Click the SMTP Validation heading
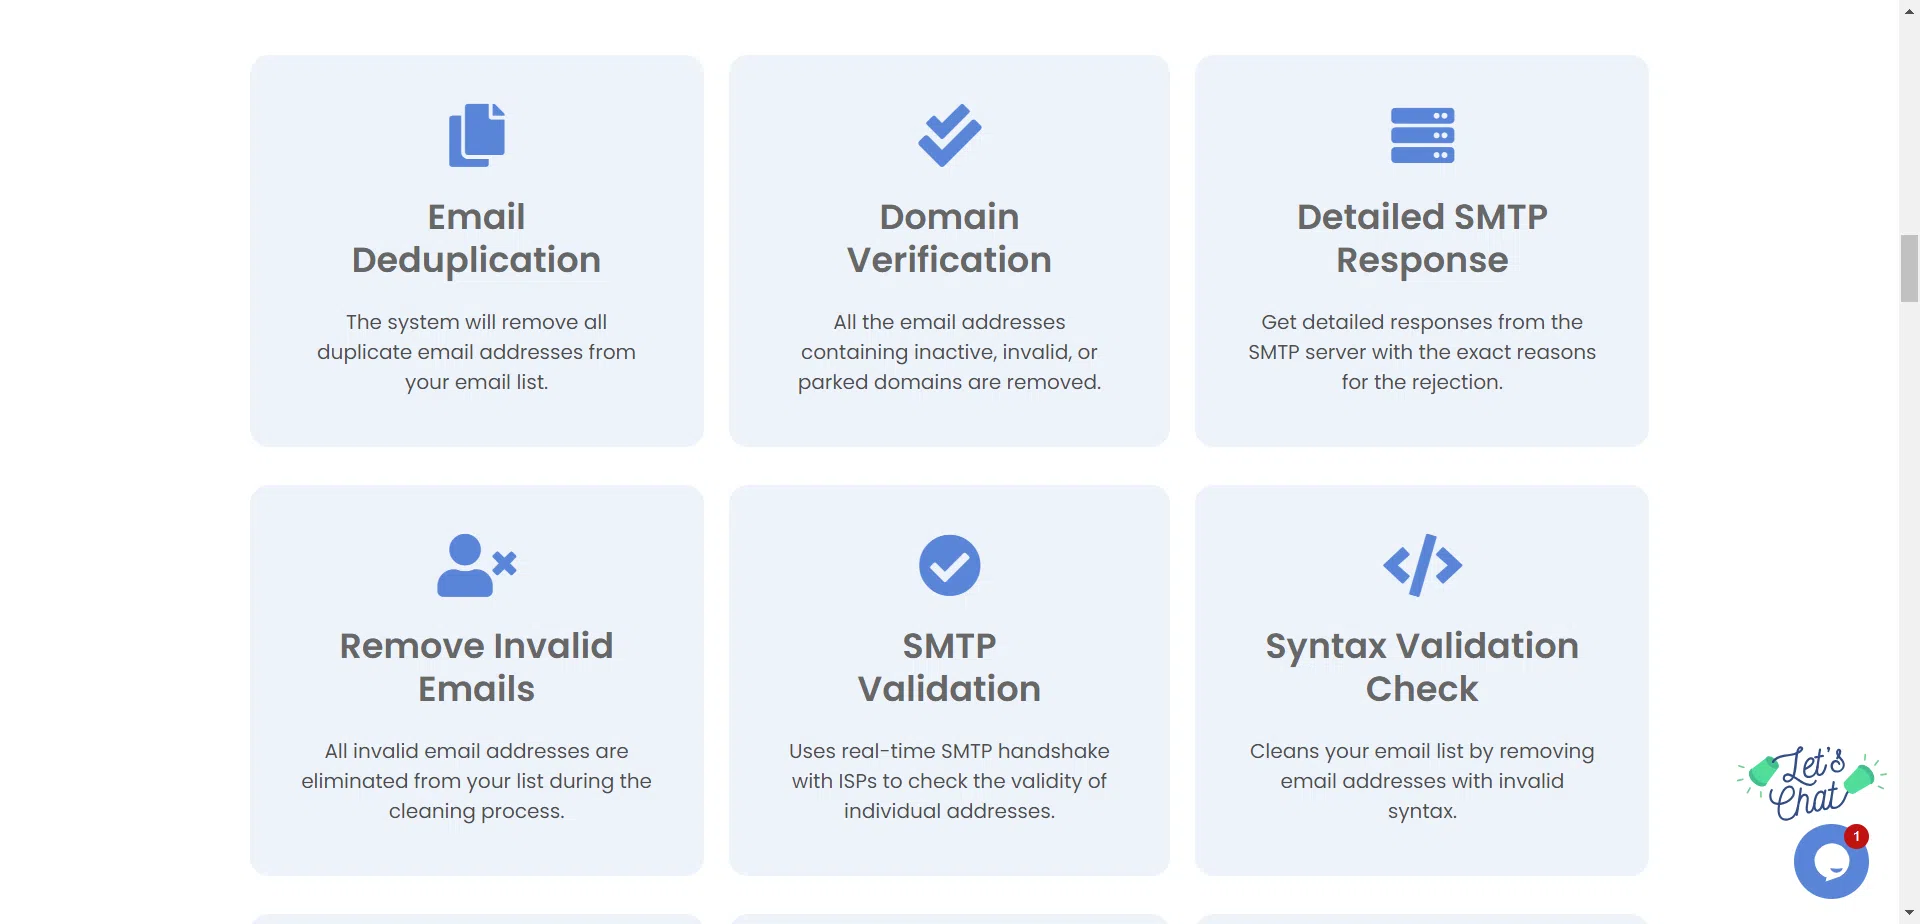1920x924 pixels. coord(949,667)
